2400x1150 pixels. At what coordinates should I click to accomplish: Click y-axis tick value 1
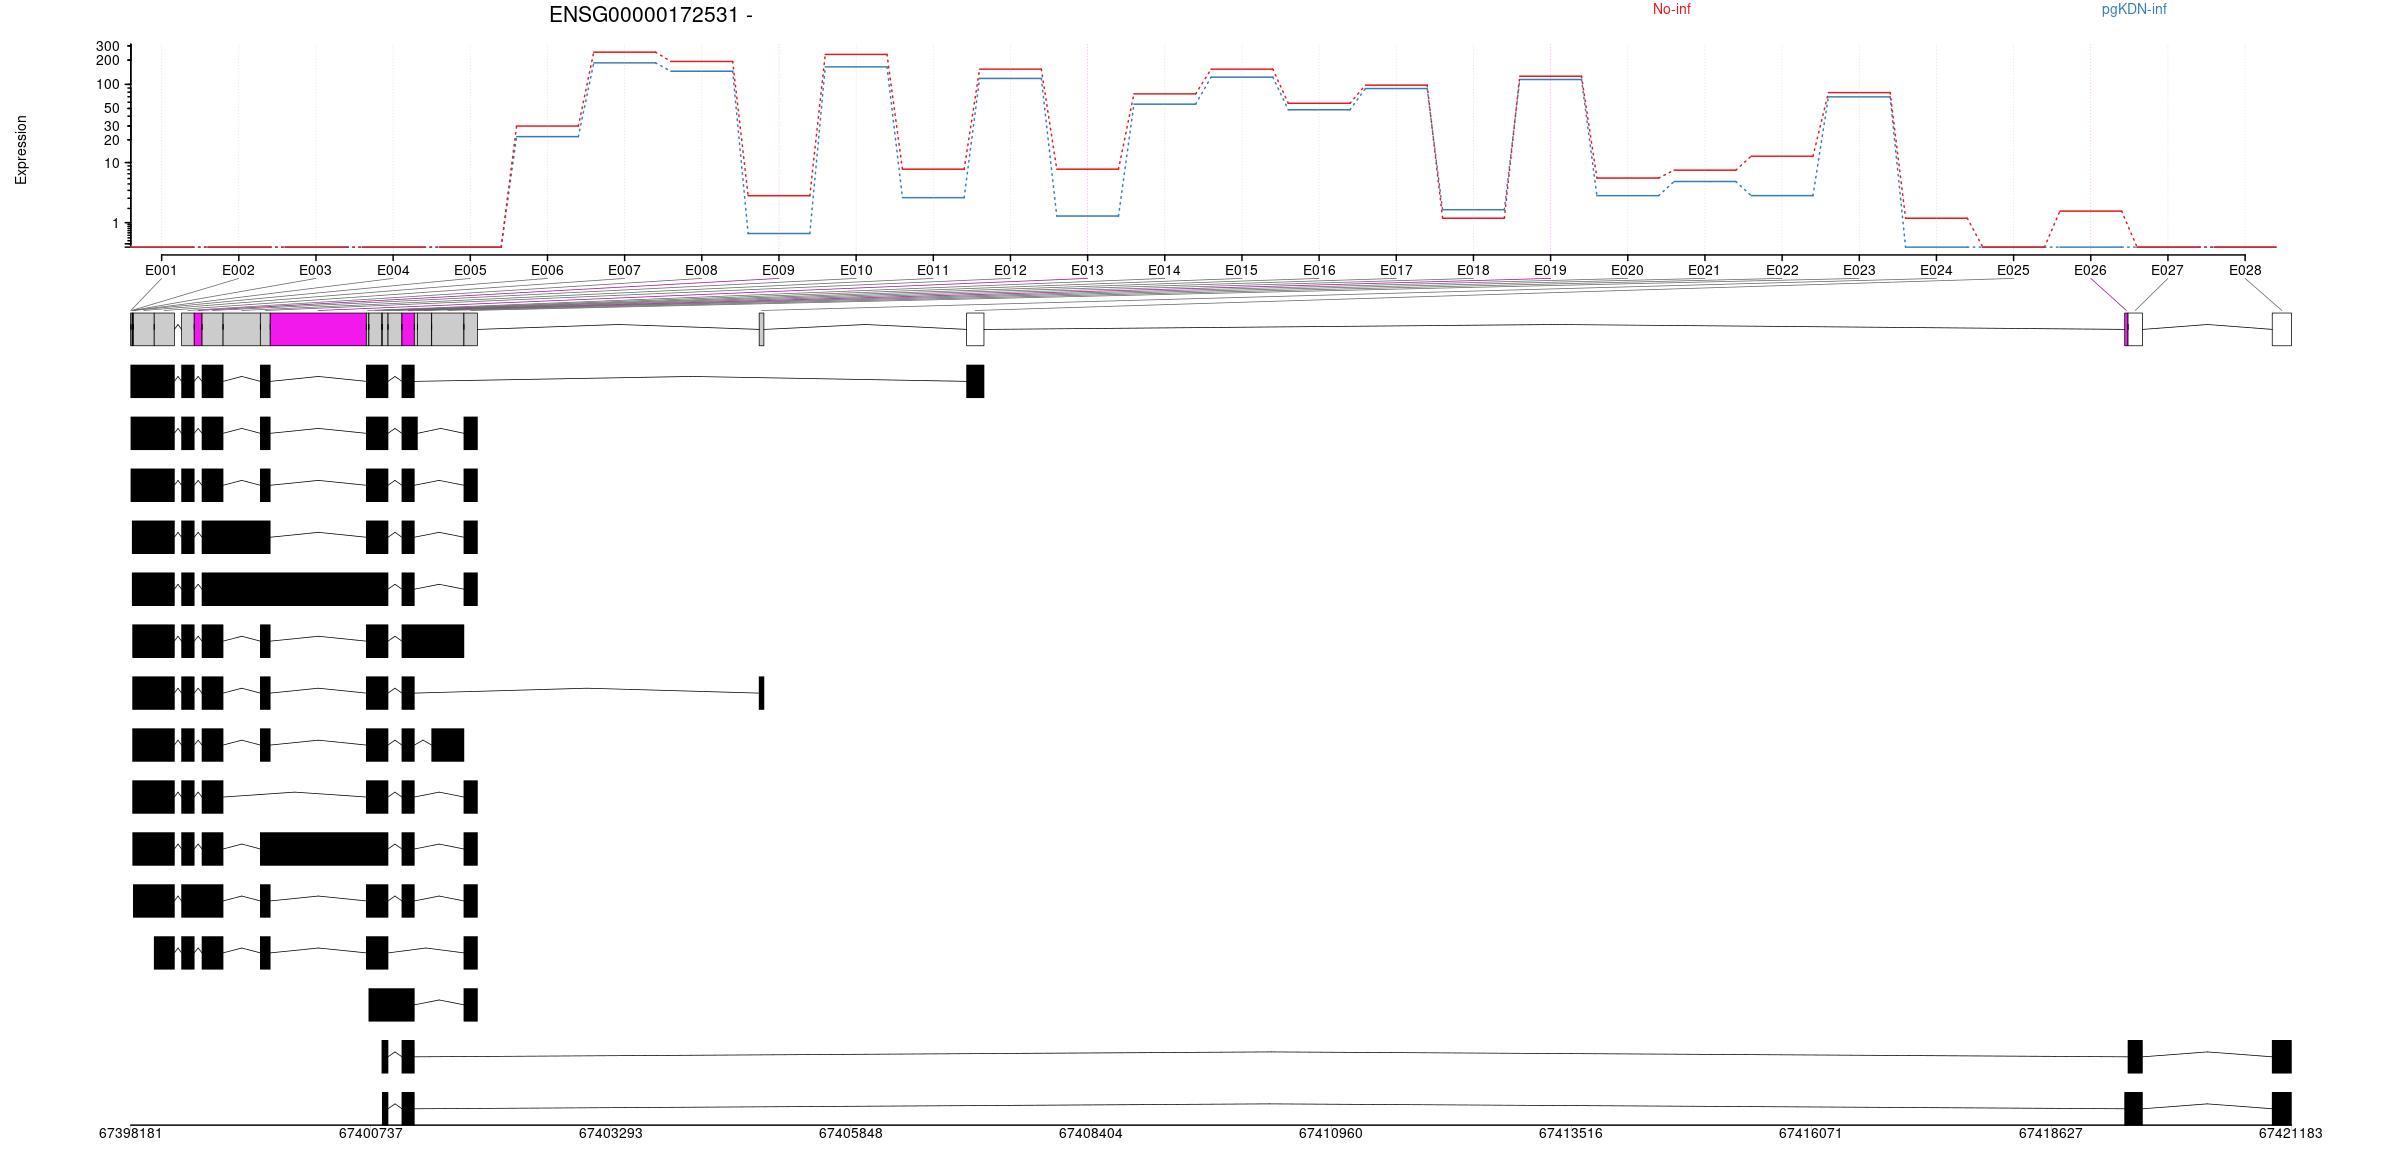(116, 223)
